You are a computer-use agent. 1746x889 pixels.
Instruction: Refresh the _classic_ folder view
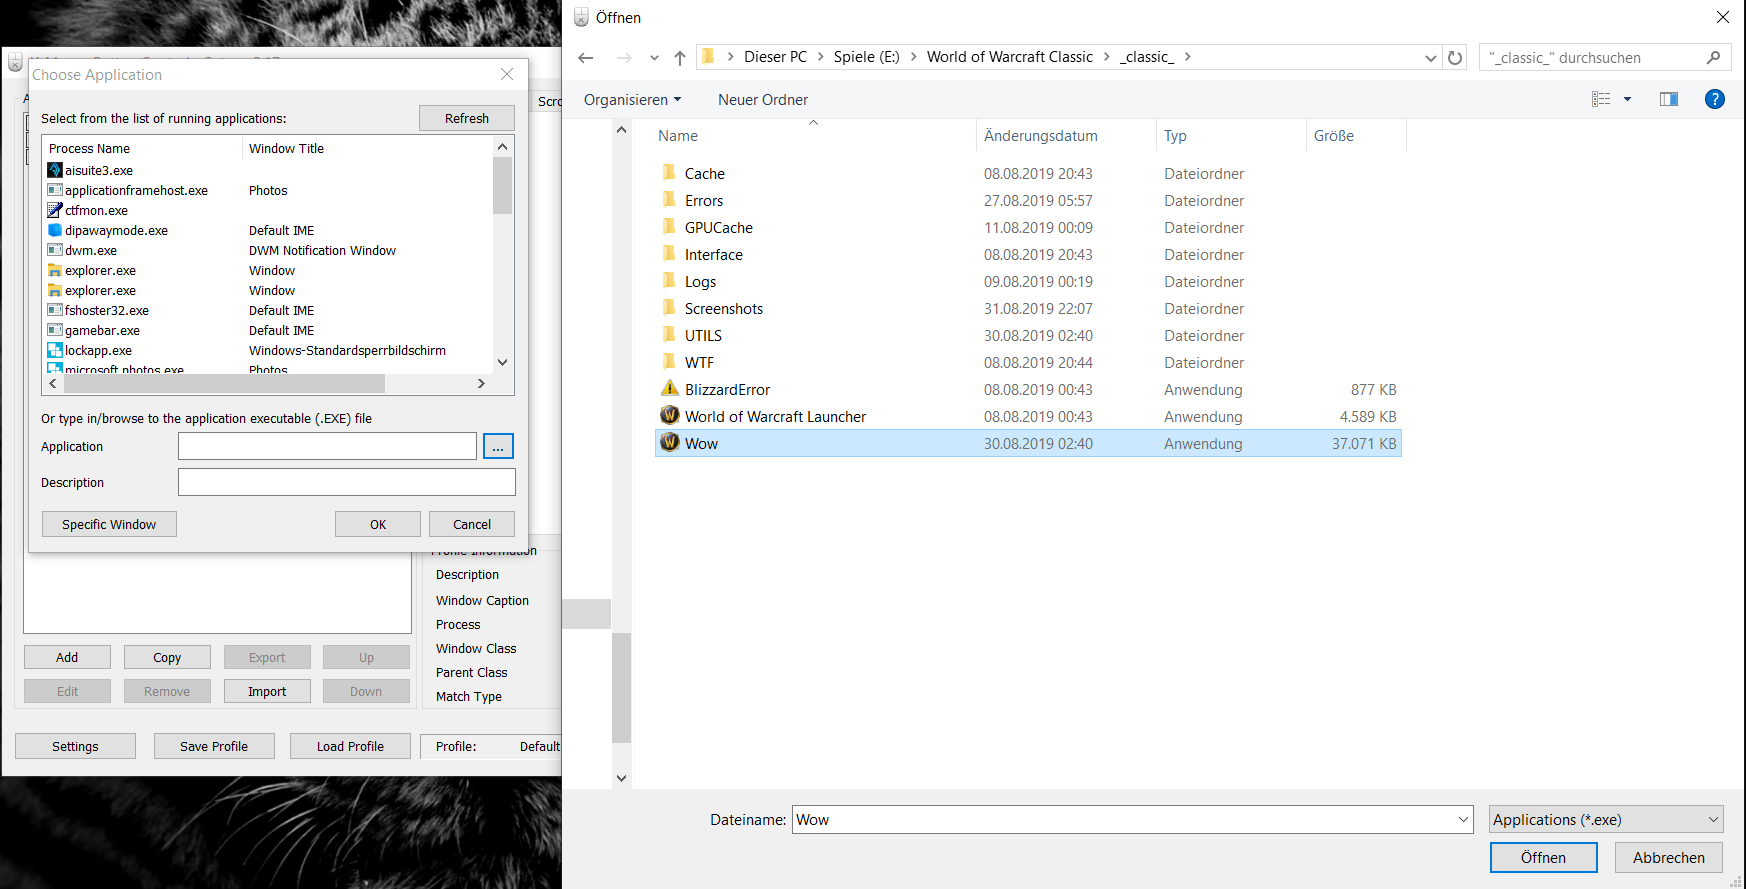(x=1455, y=58)
